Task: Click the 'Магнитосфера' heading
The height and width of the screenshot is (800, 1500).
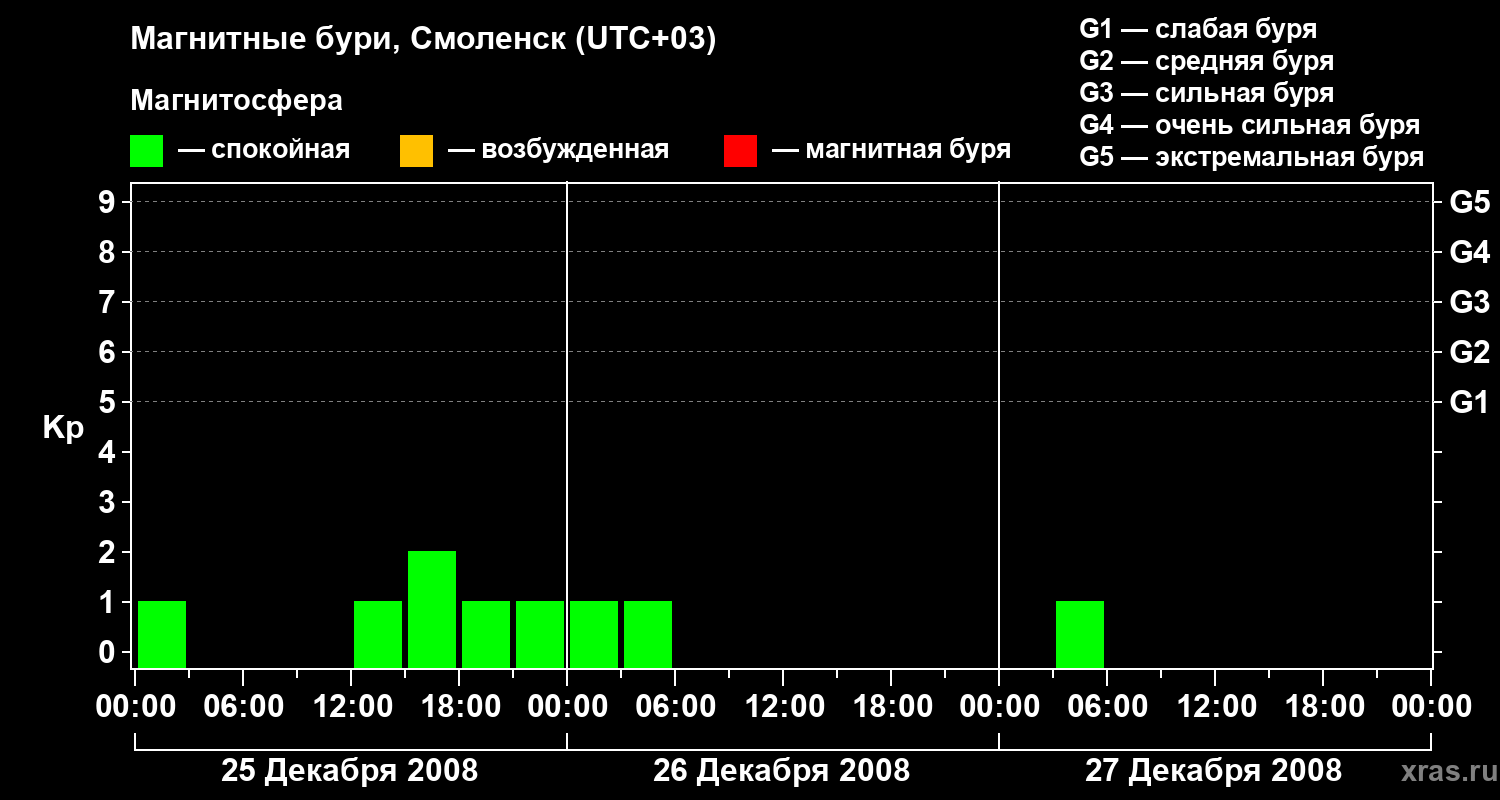Action: [x=237, y=101]
